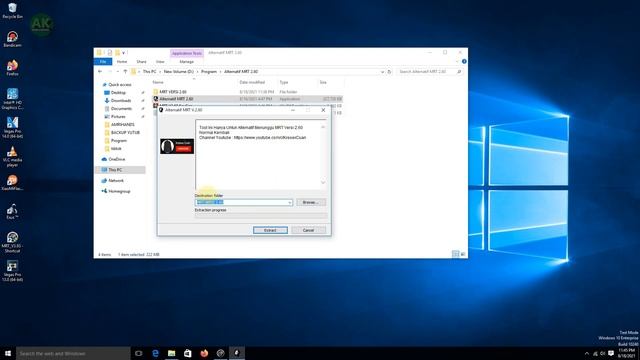The height and width of the screenshot is (360, 640).
Task: Open the Action Center notification icon
Action: click(611, 353)
